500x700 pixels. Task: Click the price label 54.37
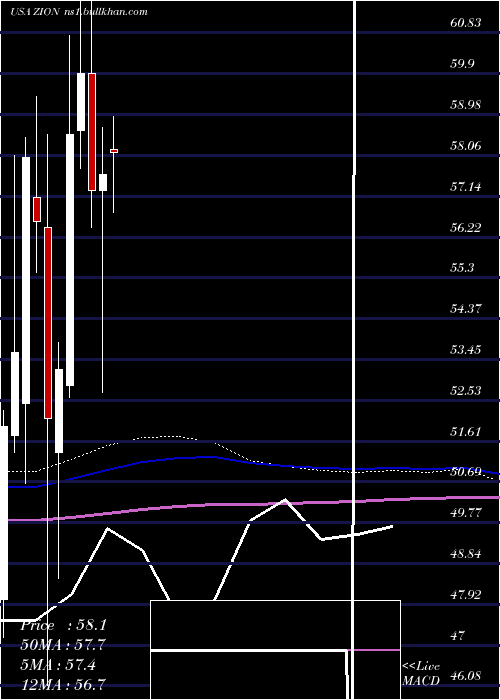pos(466,308)
